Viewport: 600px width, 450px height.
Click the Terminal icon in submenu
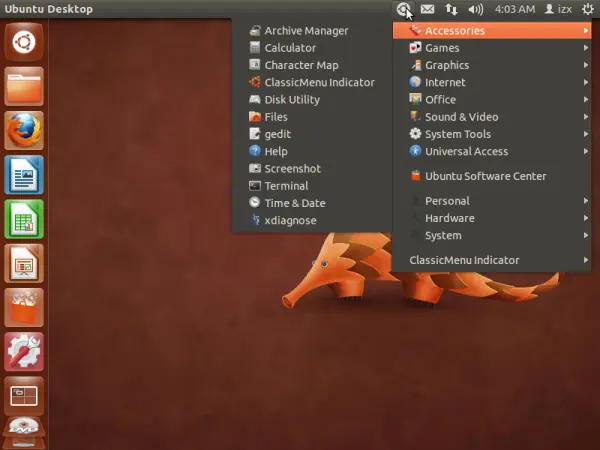pos(254,186)
